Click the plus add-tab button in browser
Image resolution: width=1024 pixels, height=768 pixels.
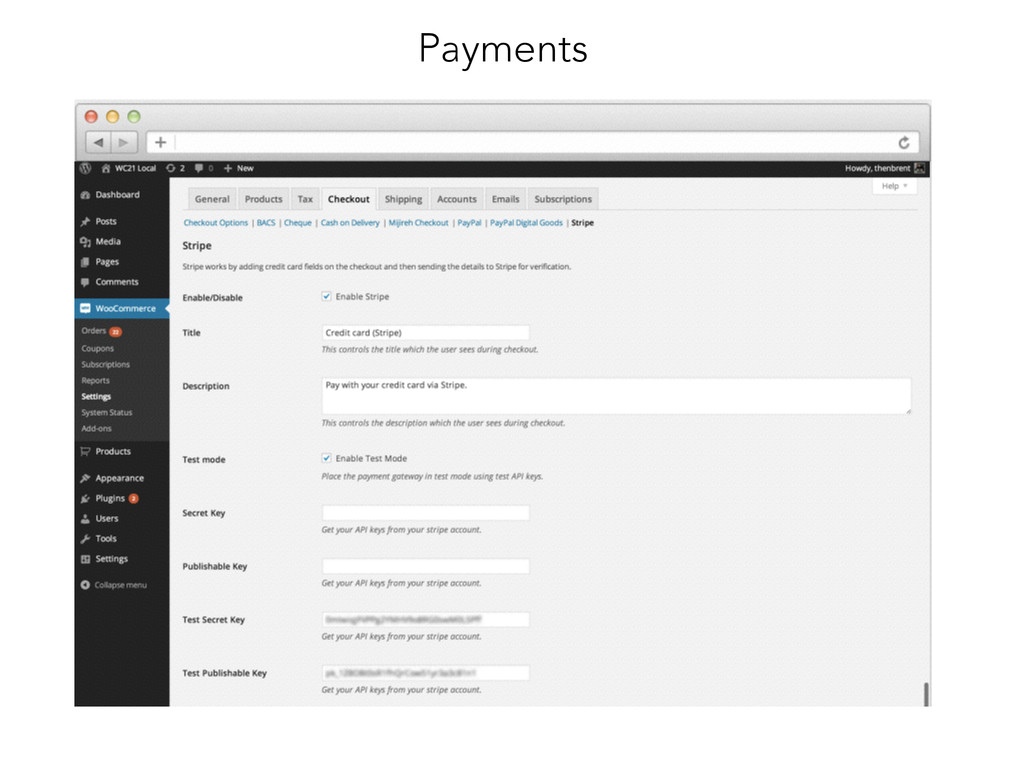click(161, 142)
